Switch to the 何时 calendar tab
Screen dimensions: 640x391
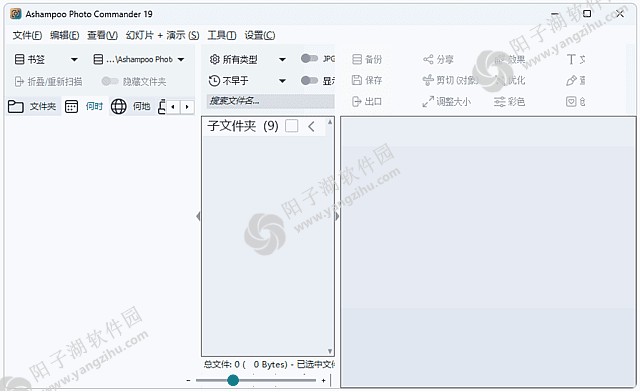click(x=84, y=107)
